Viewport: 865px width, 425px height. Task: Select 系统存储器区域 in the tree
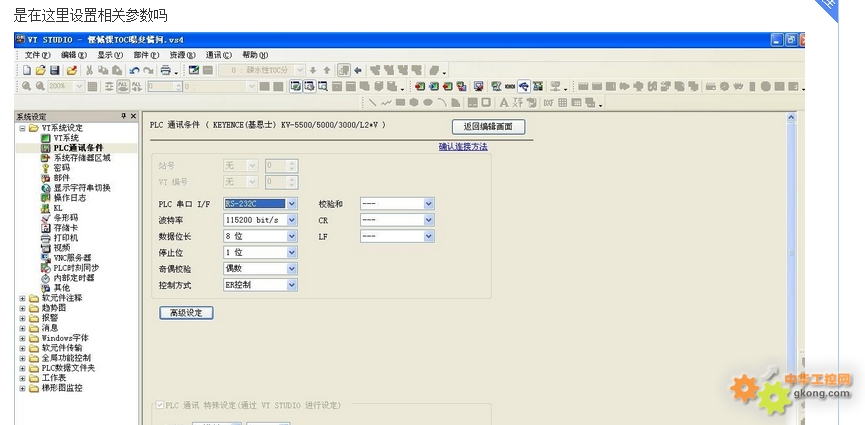point(82,158)
